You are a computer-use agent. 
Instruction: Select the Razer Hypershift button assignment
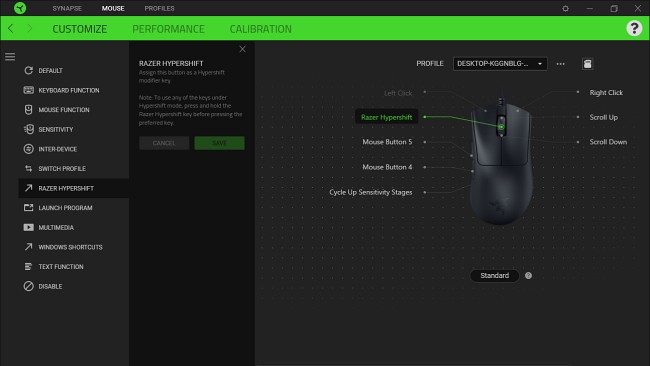pyautogui.click(x=386, y=117)
